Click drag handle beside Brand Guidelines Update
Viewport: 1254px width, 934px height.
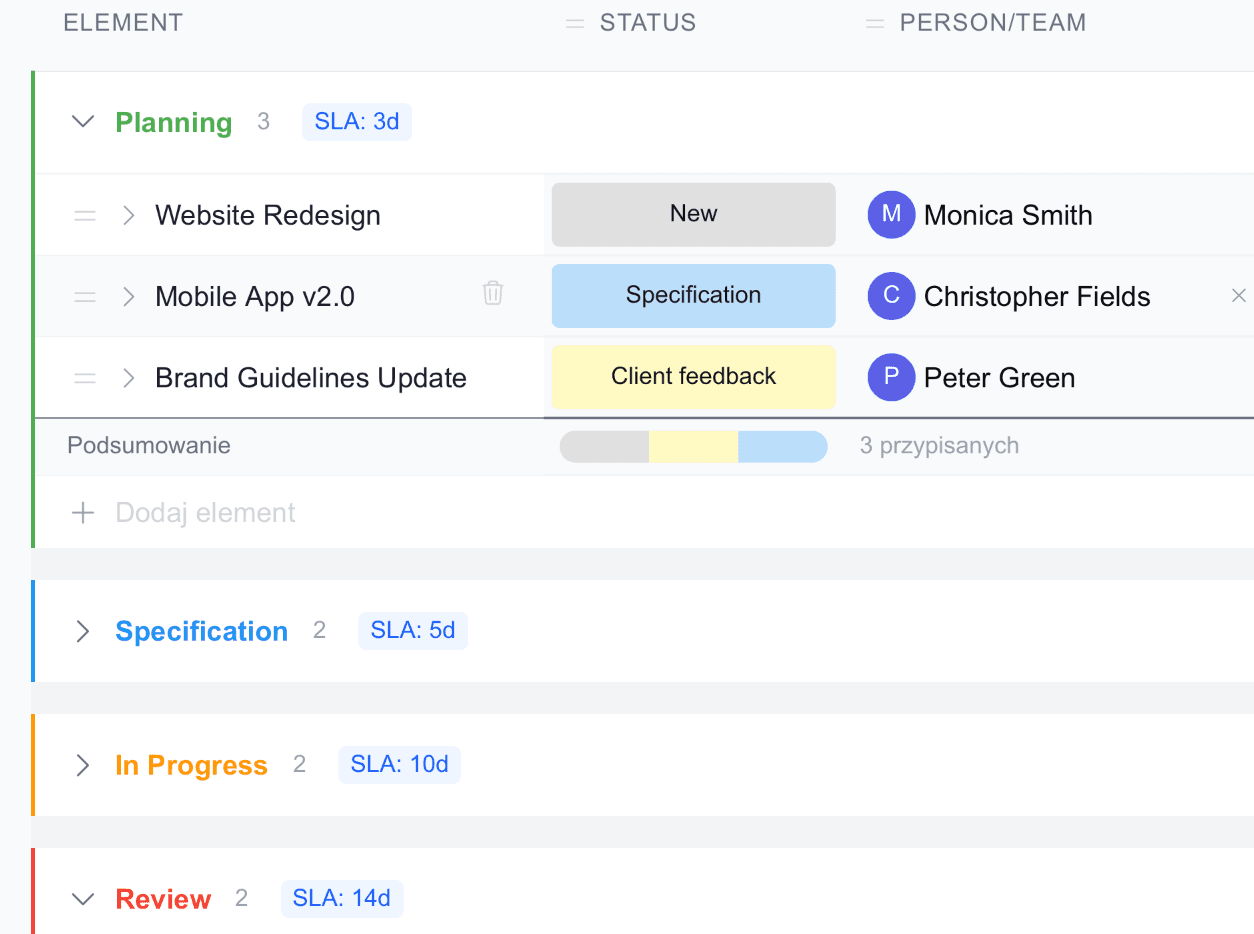pyautogui.click(x=85, y=378)
